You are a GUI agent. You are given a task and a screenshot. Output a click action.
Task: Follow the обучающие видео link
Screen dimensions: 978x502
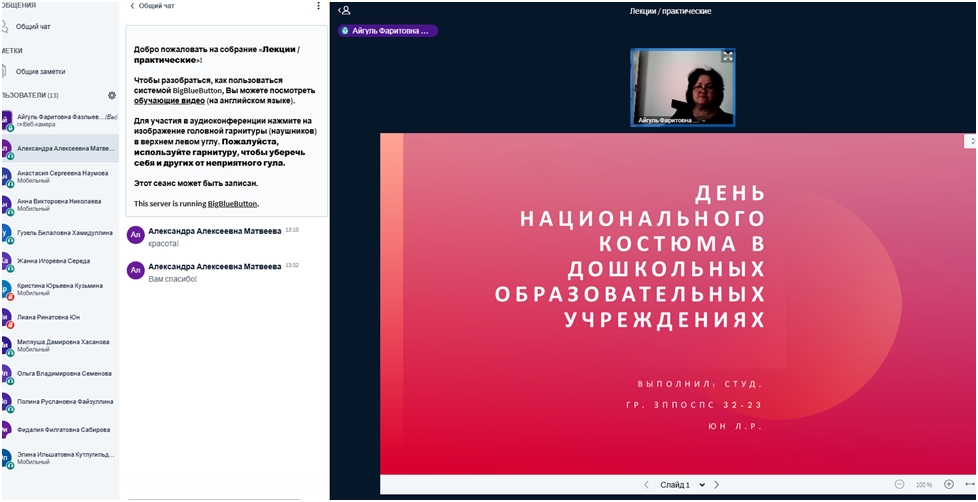coord(170,101)
